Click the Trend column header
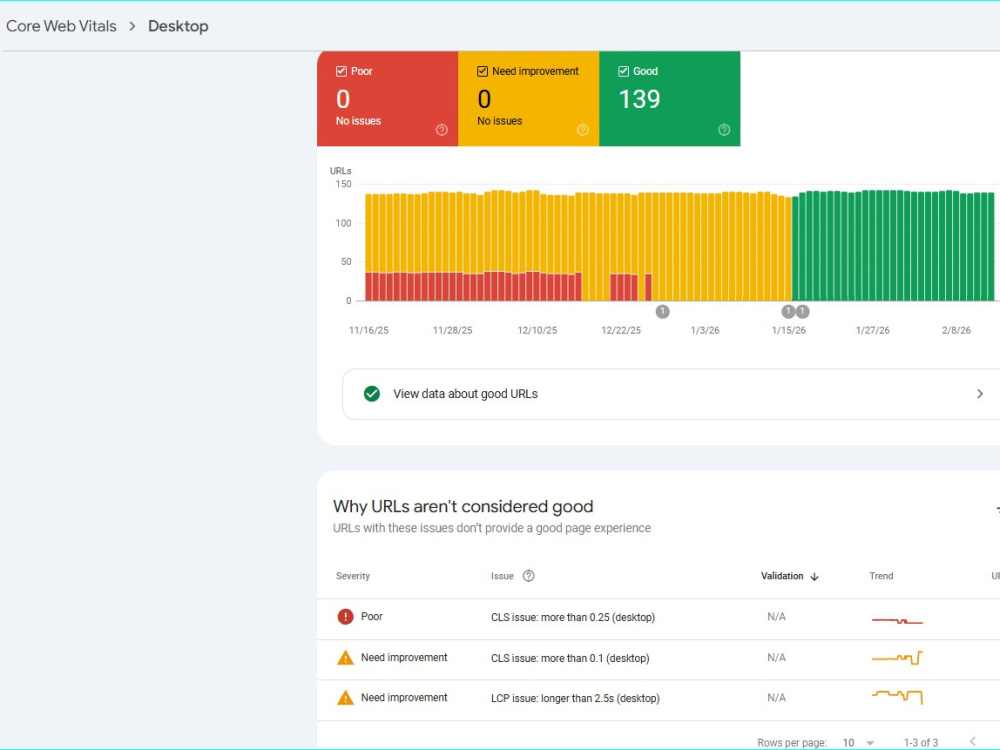1000x750 pixels. point(881,576)
